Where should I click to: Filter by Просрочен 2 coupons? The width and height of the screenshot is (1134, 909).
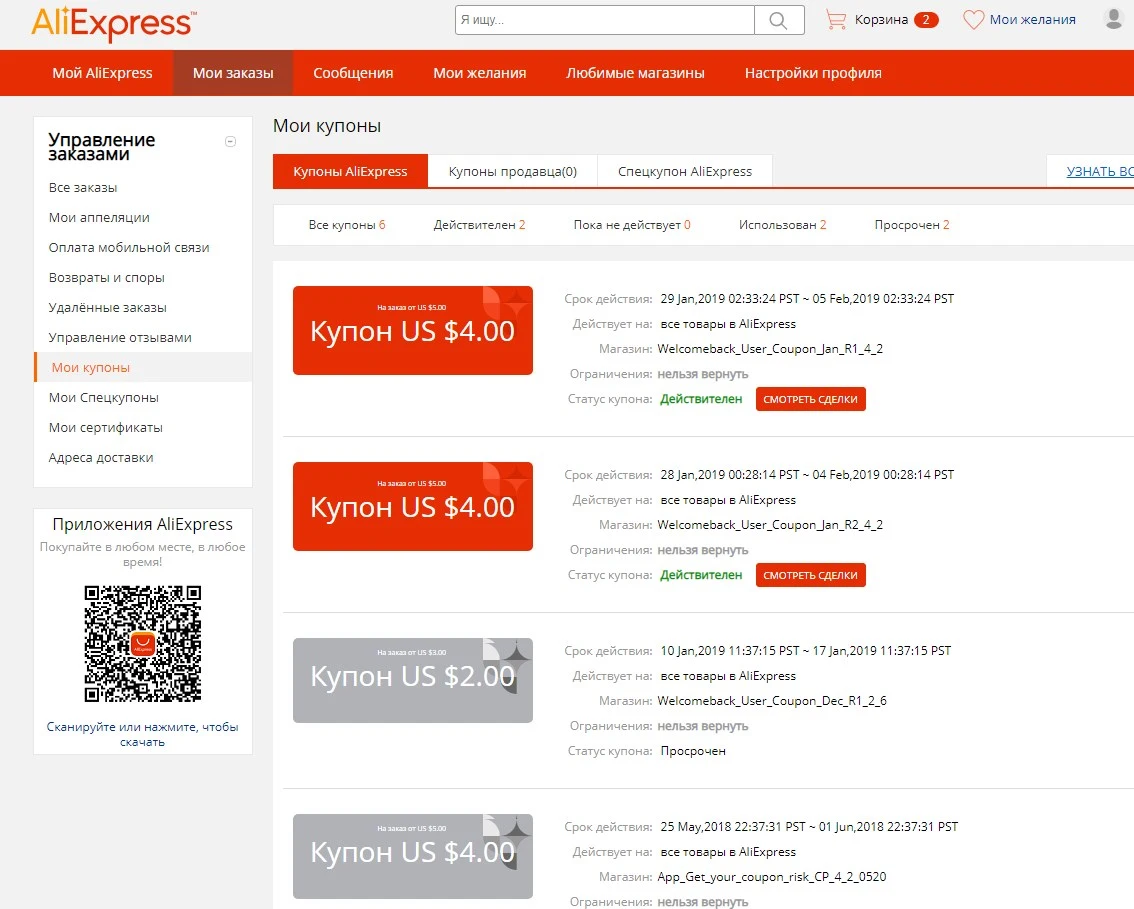pyautogui.click(x=912, y=225)
